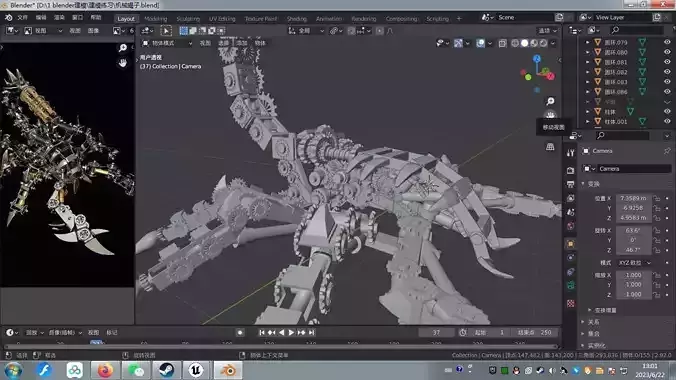This screenshot has width=676, height=380.
Task: Expand outliner item 圆环.079
Action: [587, 42]
